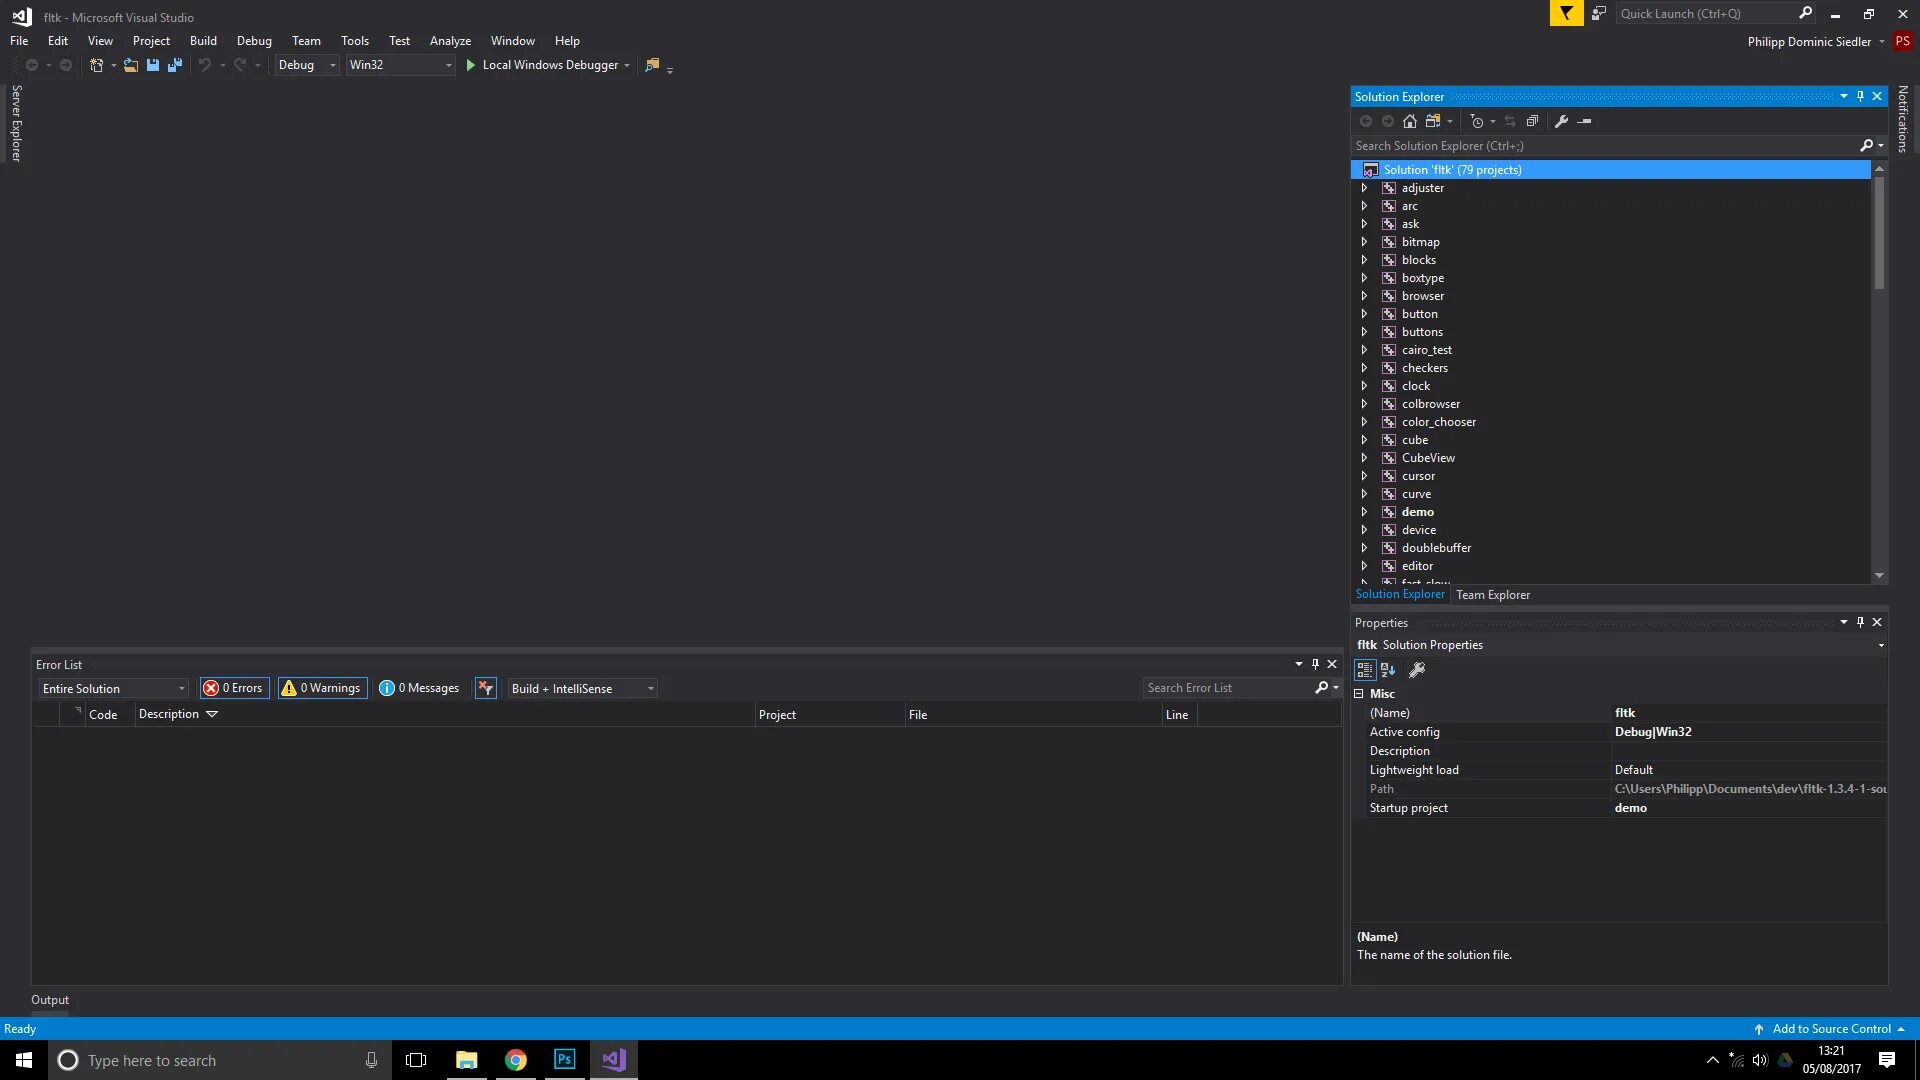Screen dimensions: 1920x1080
Task: Start the Local Windows Debugger with the green arrow
Action: pos(470,65)
